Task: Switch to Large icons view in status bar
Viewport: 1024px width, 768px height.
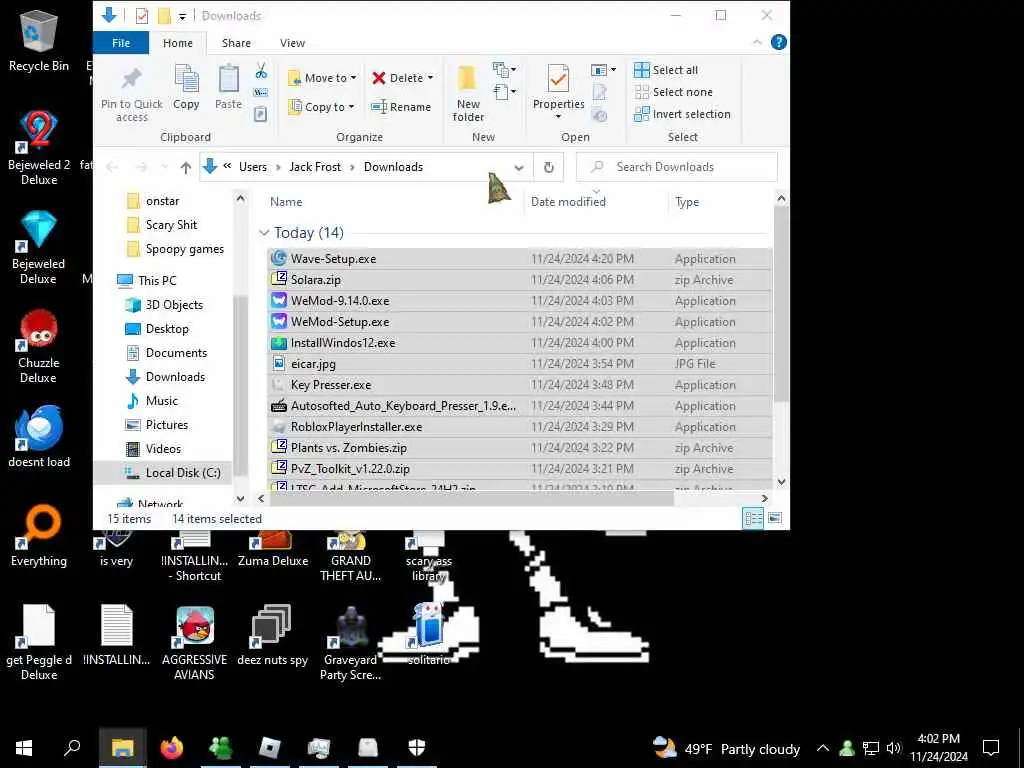Action: pyautogui.click(x=775, y=519)
